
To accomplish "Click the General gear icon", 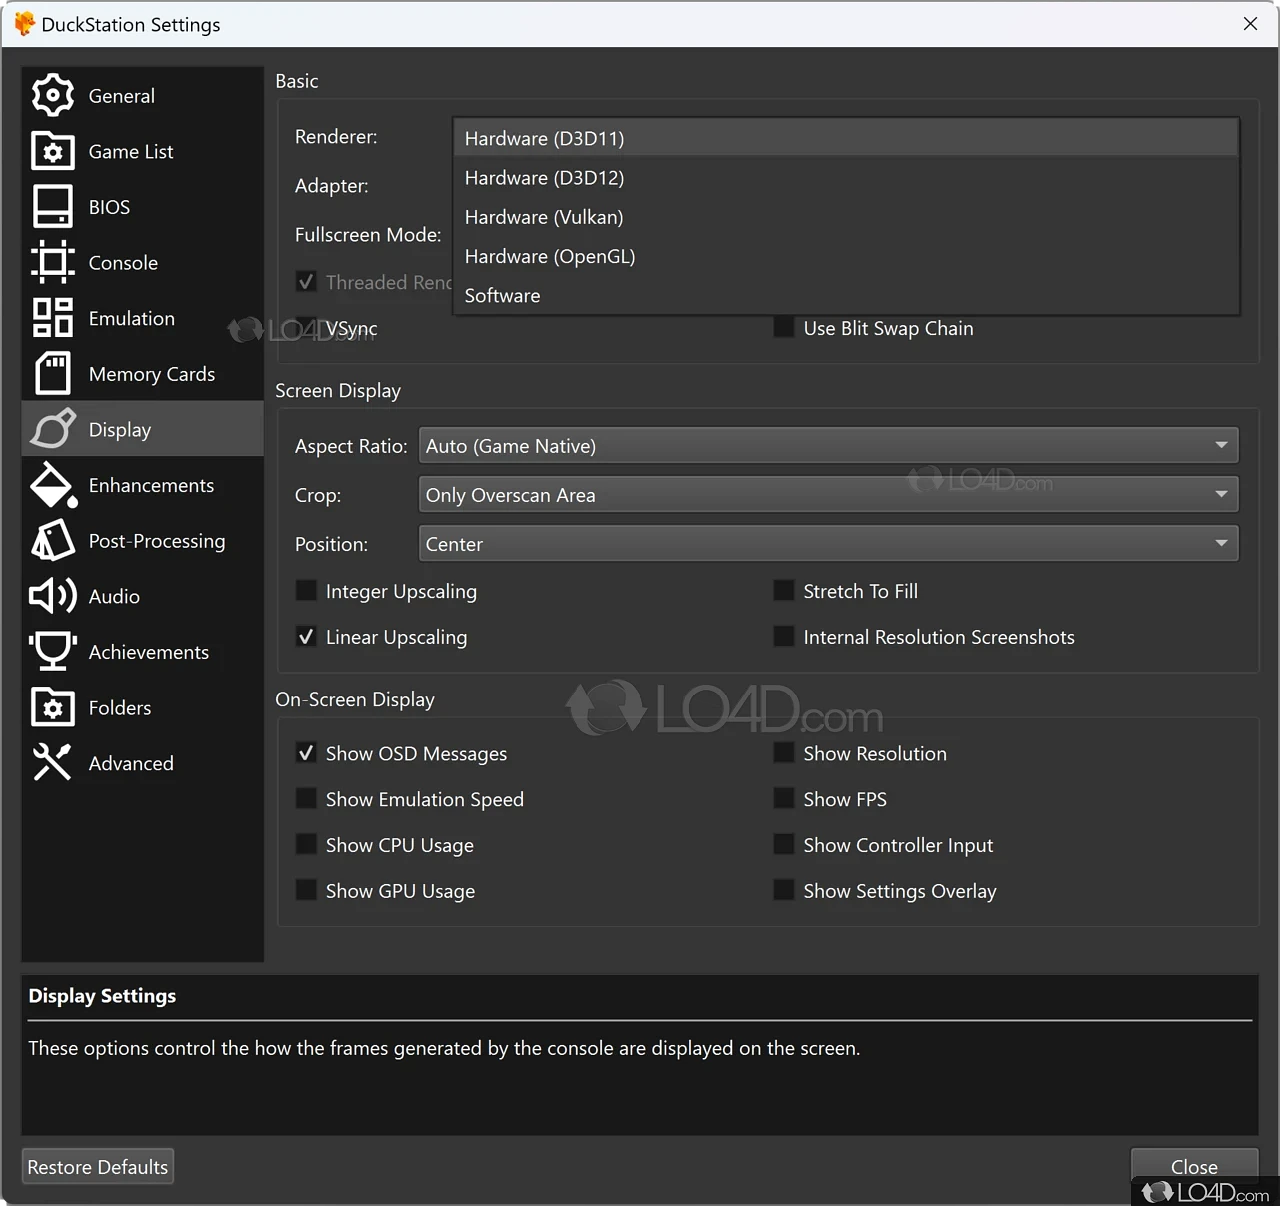I will (53, 95).
